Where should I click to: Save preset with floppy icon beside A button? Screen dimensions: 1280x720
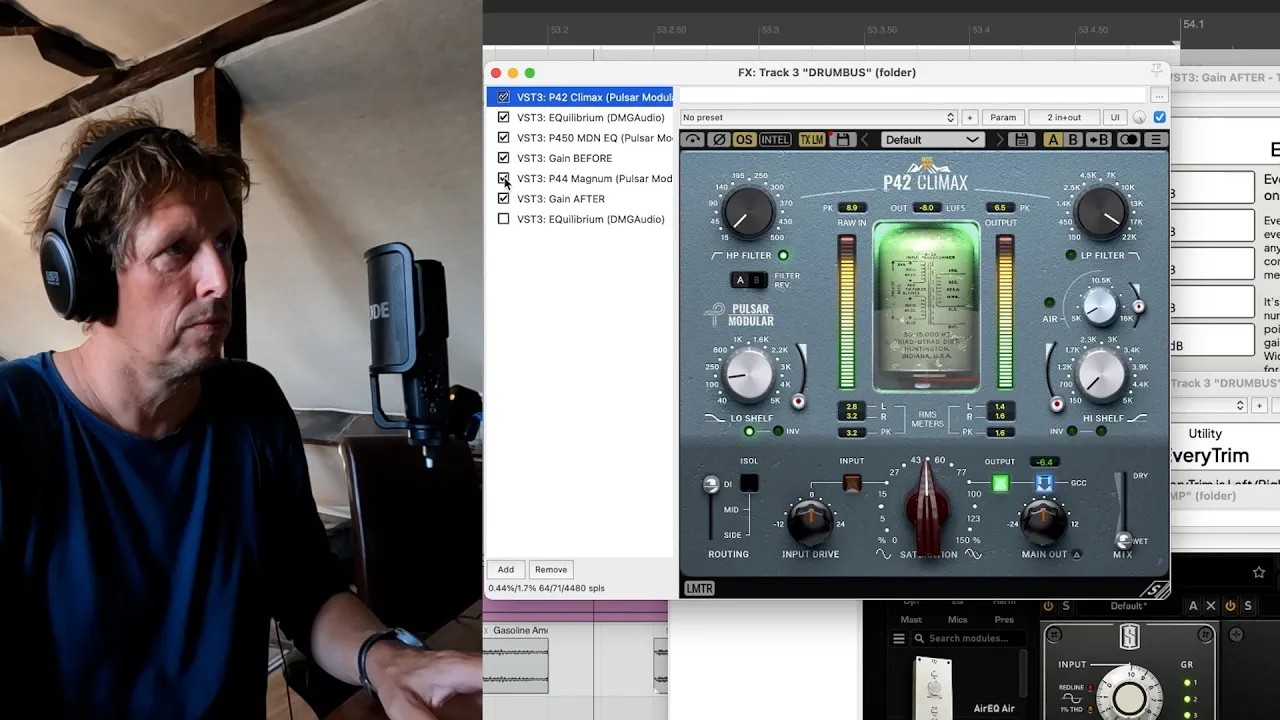click(1020, 140)
